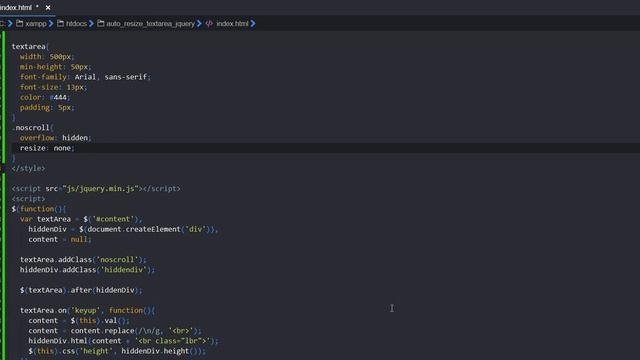Select the index.html editor tab
Image resolution: width=640 pixels, height=360 pixels.
pyautogui.click(x=27, y=7)
